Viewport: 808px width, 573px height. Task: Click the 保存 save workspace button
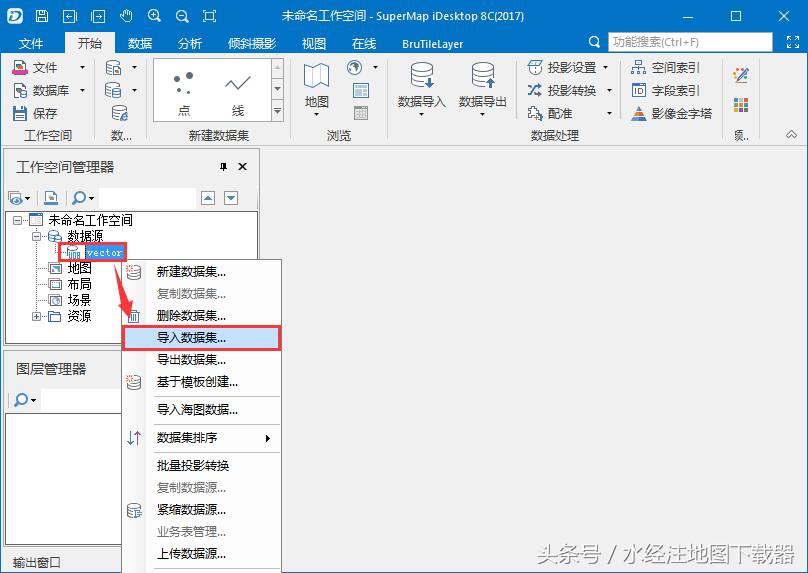35,113
